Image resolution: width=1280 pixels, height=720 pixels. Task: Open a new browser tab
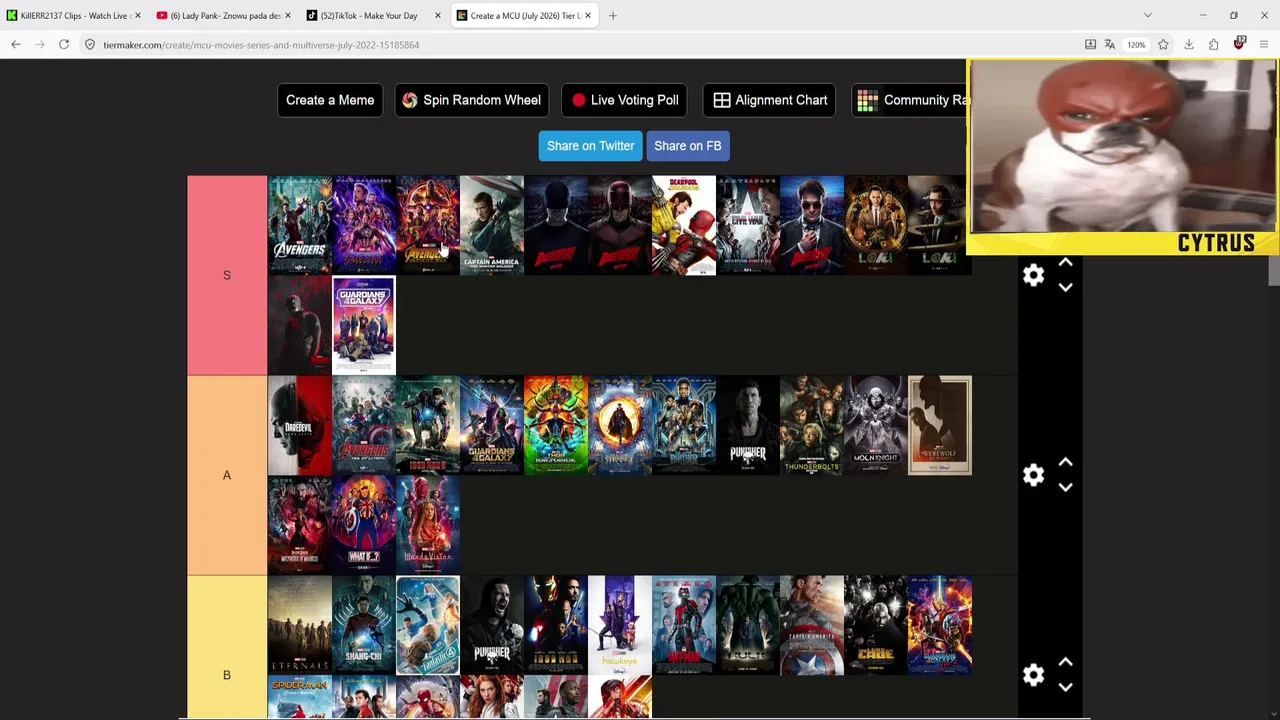[x=613, y=15]
